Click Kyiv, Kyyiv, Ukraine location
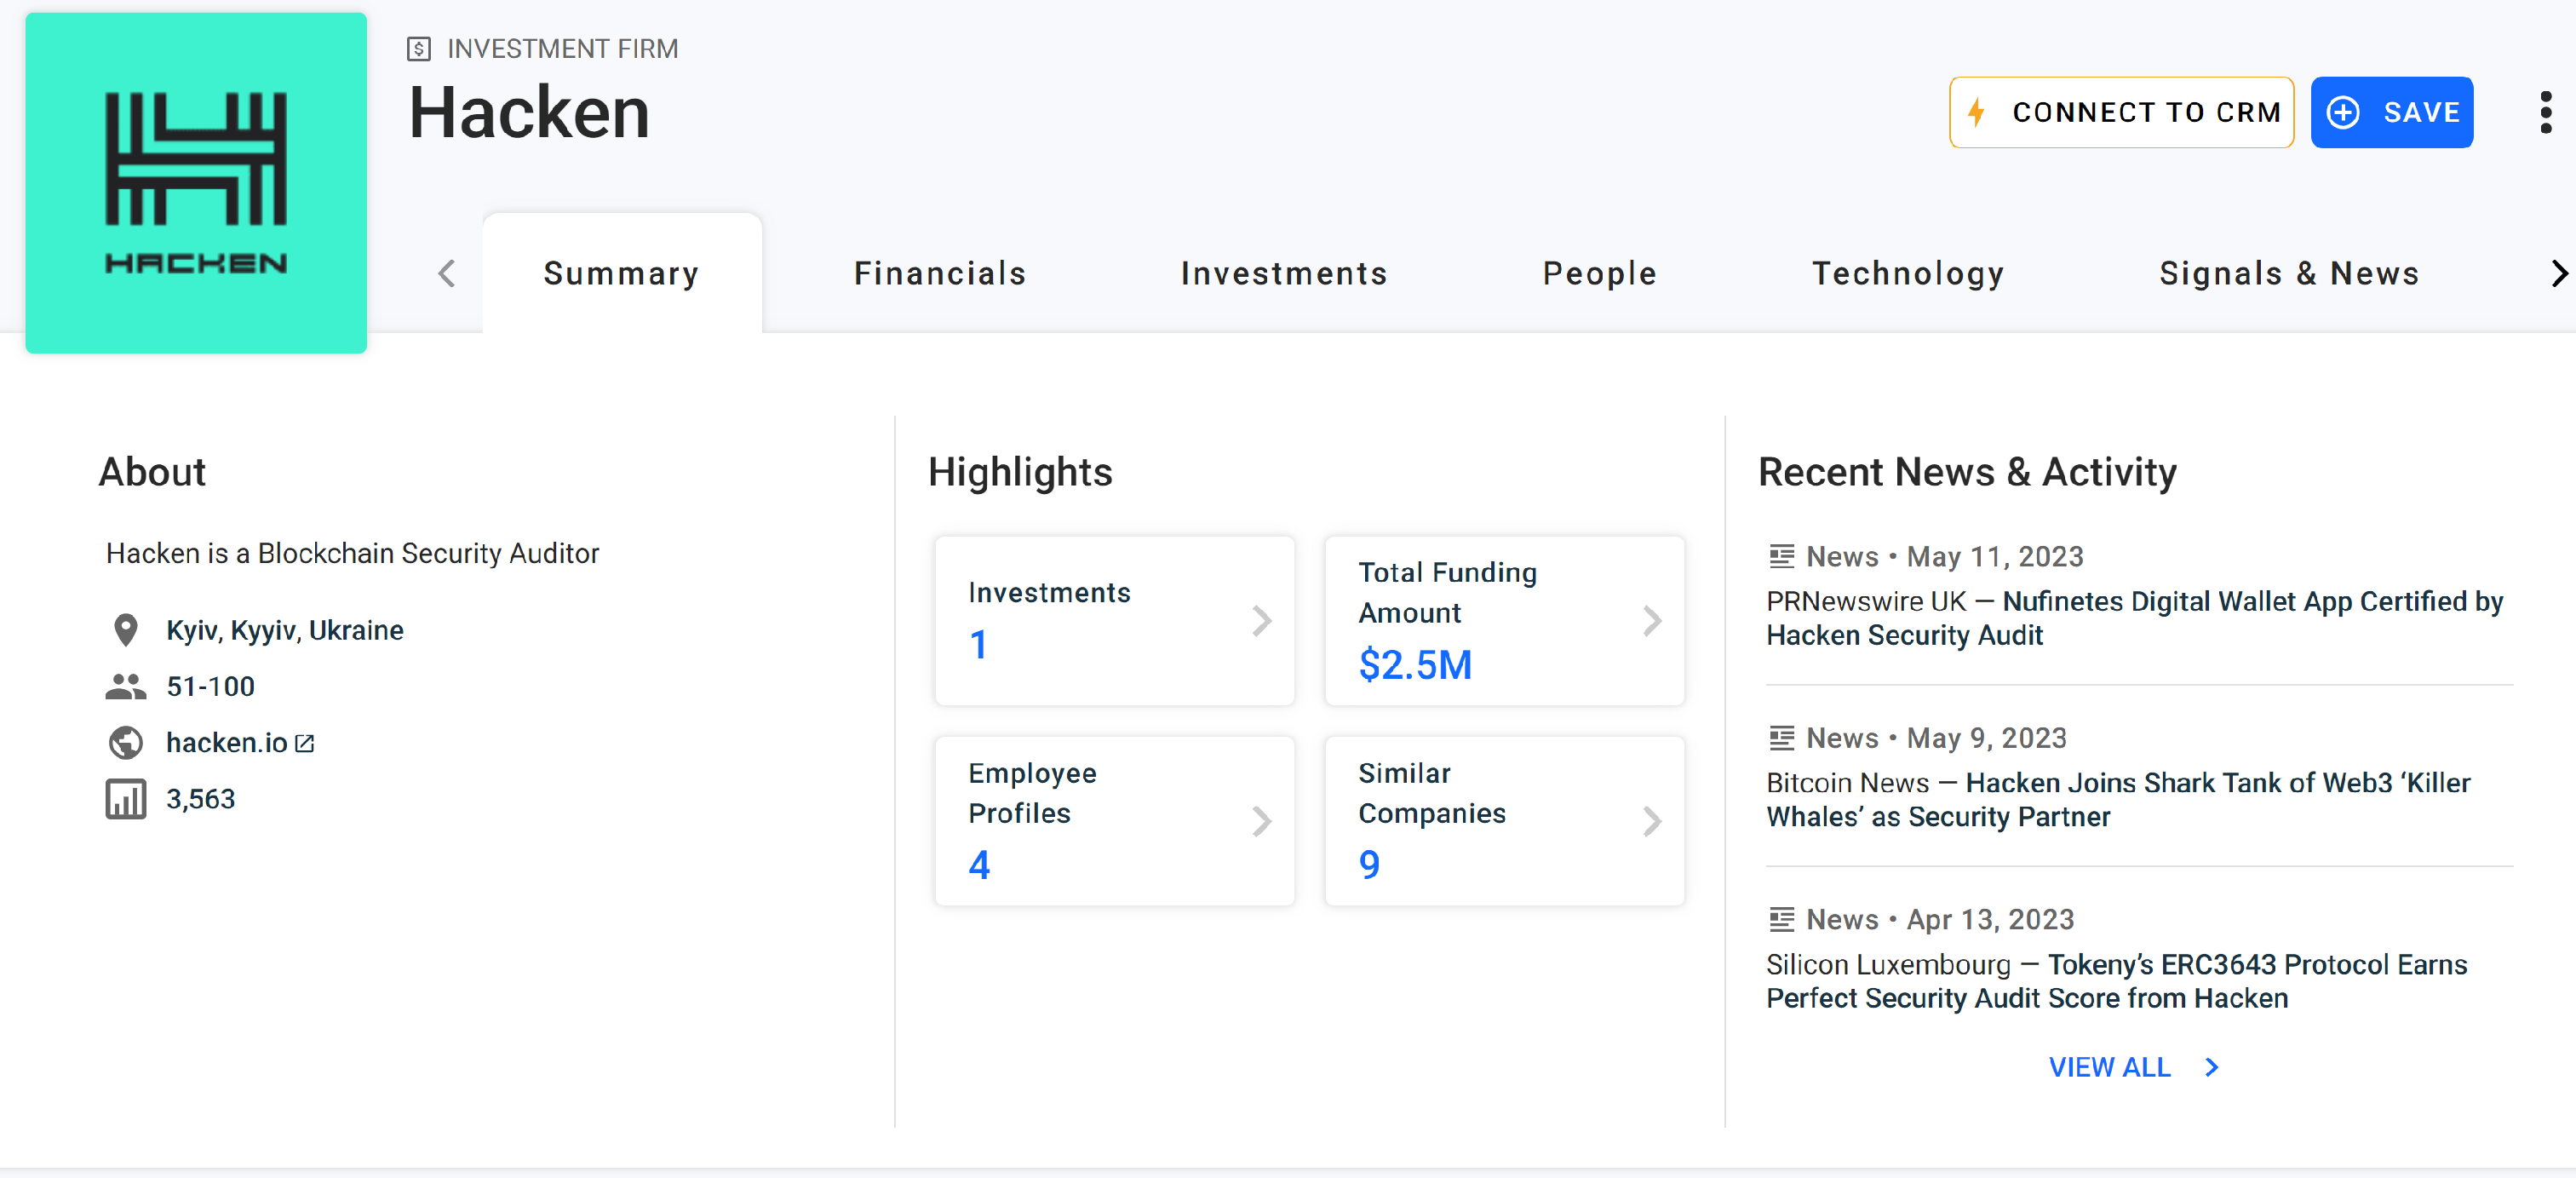 coord(285,630)
